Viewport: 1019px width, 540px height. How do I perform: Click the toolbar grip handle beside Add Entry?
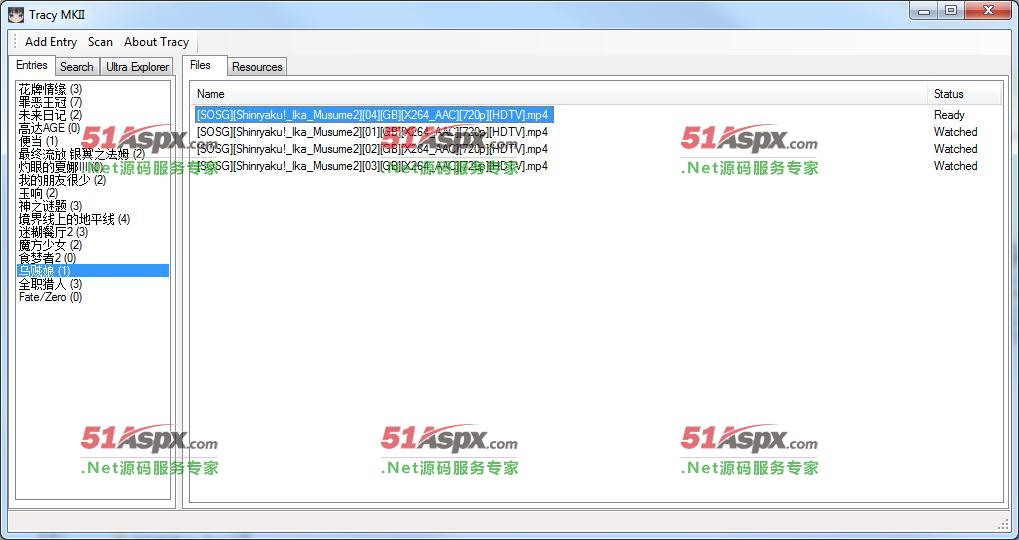[x=15, y=42]
